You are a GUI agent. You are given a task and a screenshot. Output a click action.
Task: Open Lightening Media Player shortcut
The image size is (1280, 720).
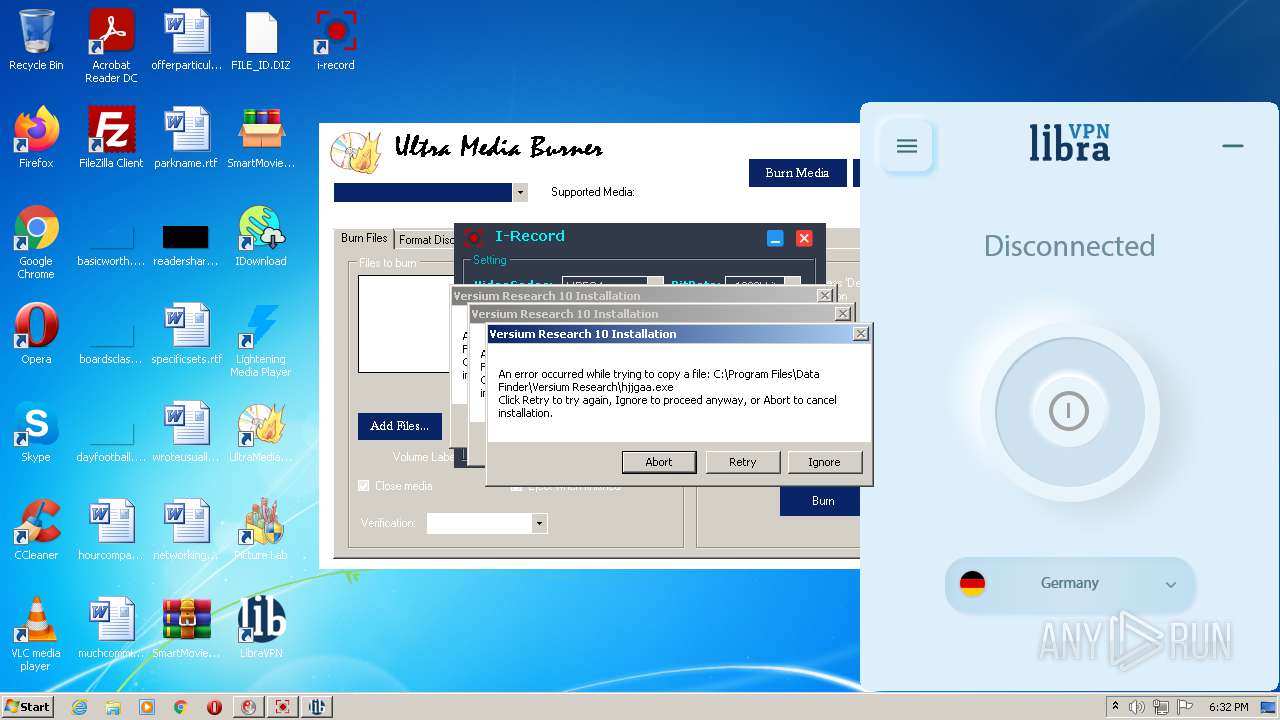[261, 341]
